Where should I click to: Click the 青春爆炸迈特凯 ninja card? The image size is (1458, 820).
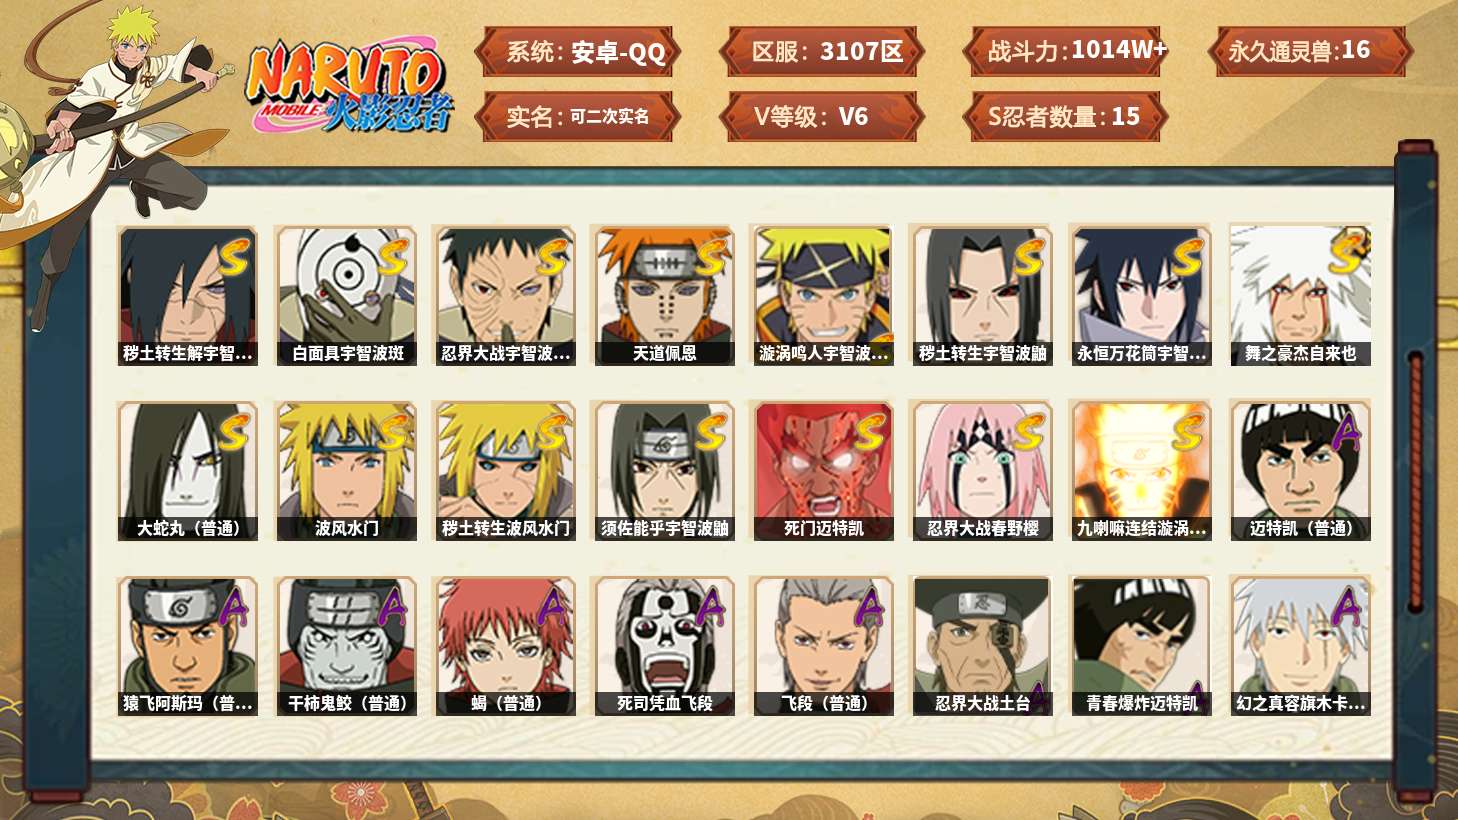pyautogui.click(x=1141, y=646)
